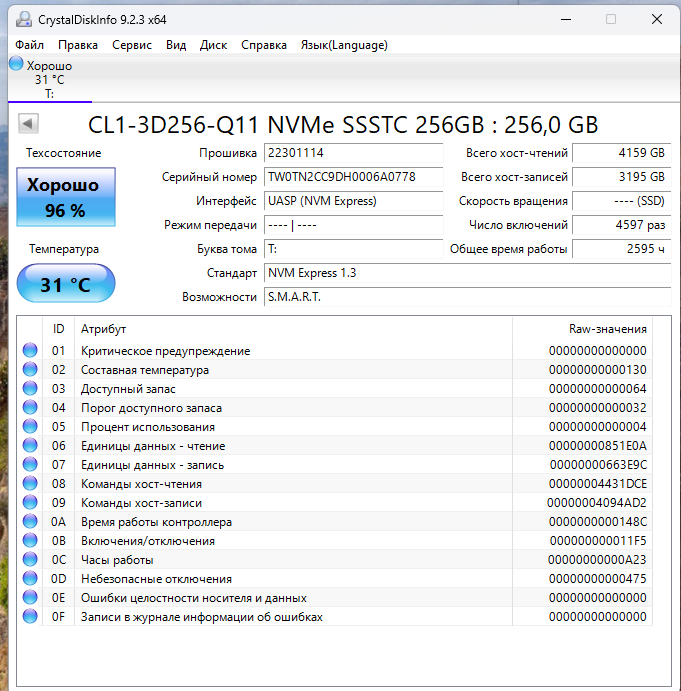Click raw value 0000000000A23

(597, 560)
